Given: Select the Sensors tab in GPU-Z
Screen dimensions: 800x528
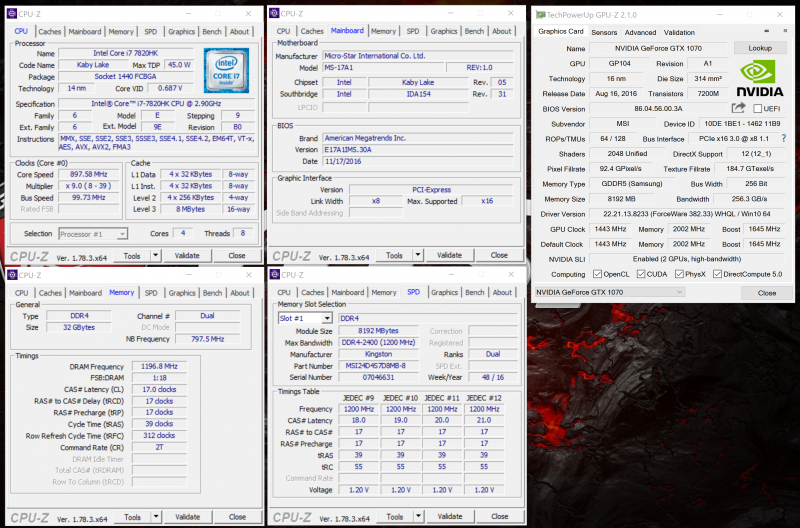Looking at the screenshot, I should (x=604, y=32).
